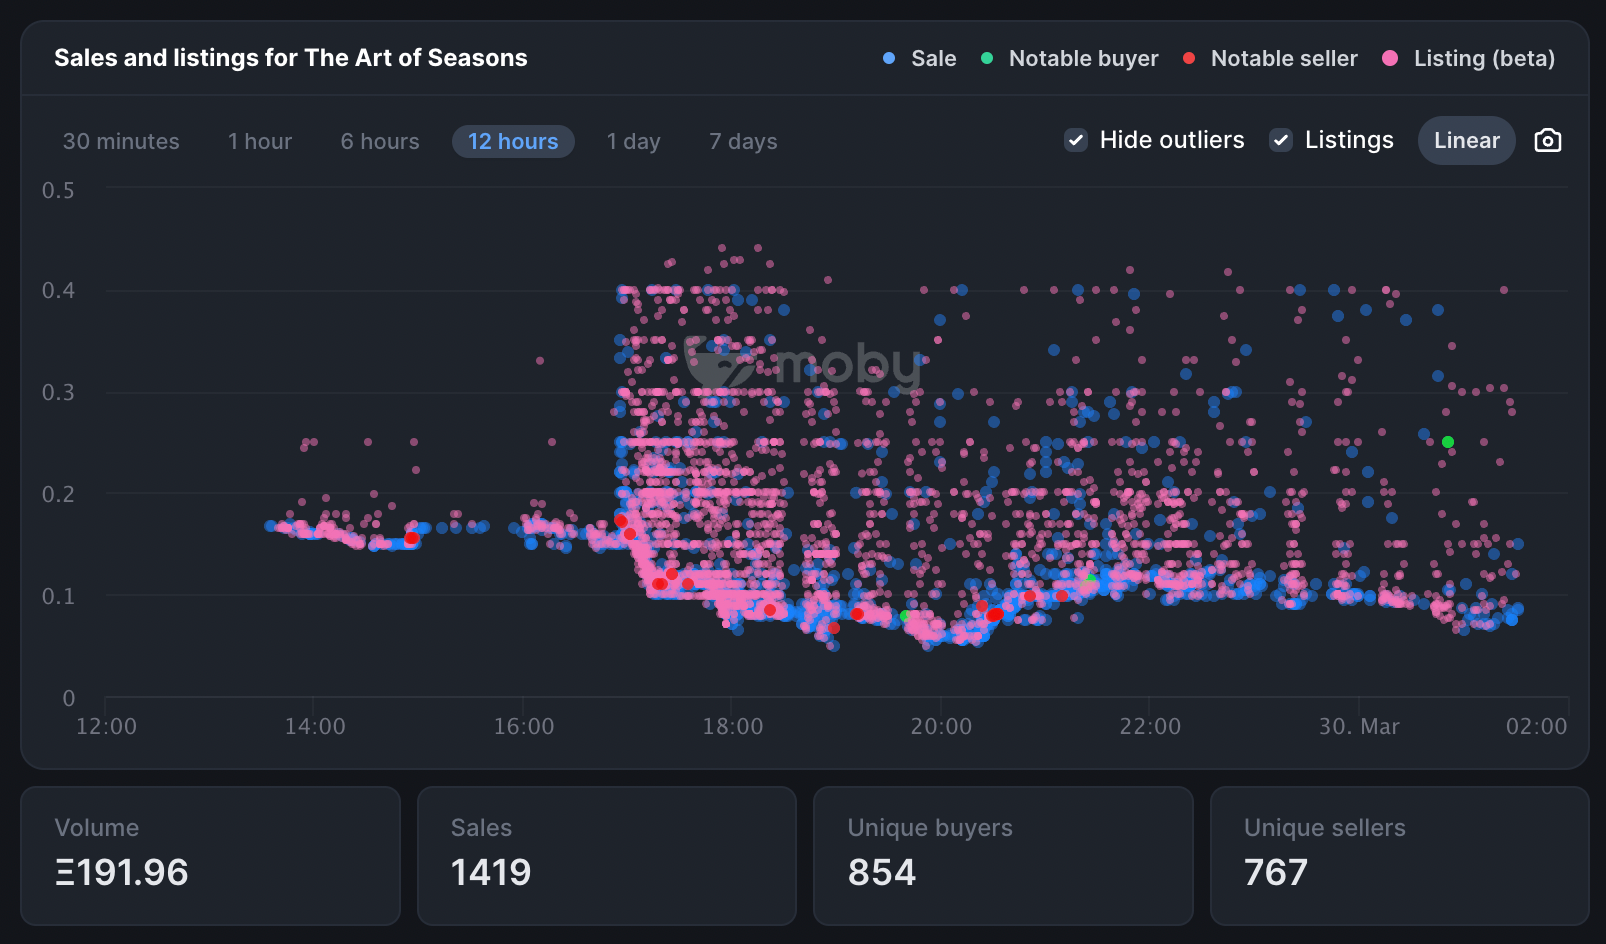The image size is (1606, 944).
Task: Select the 1 hour time range
Action: tap(260, 141)
